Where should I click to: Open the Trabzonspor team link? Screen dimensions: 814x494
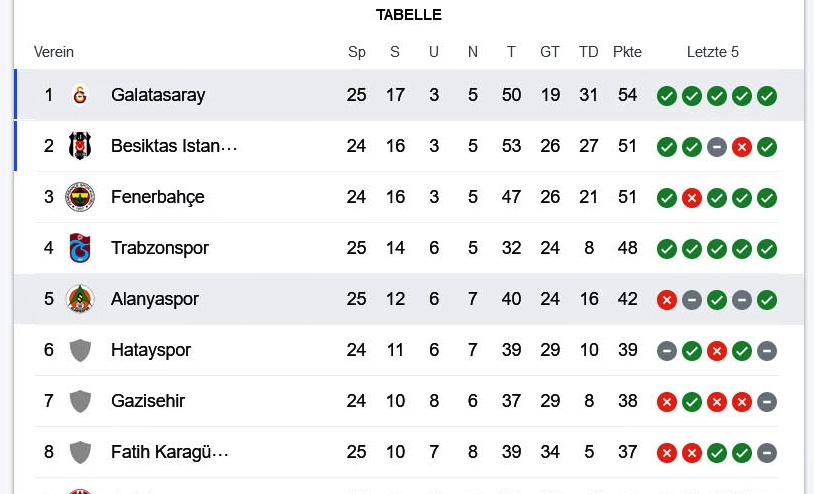(159, 248)
